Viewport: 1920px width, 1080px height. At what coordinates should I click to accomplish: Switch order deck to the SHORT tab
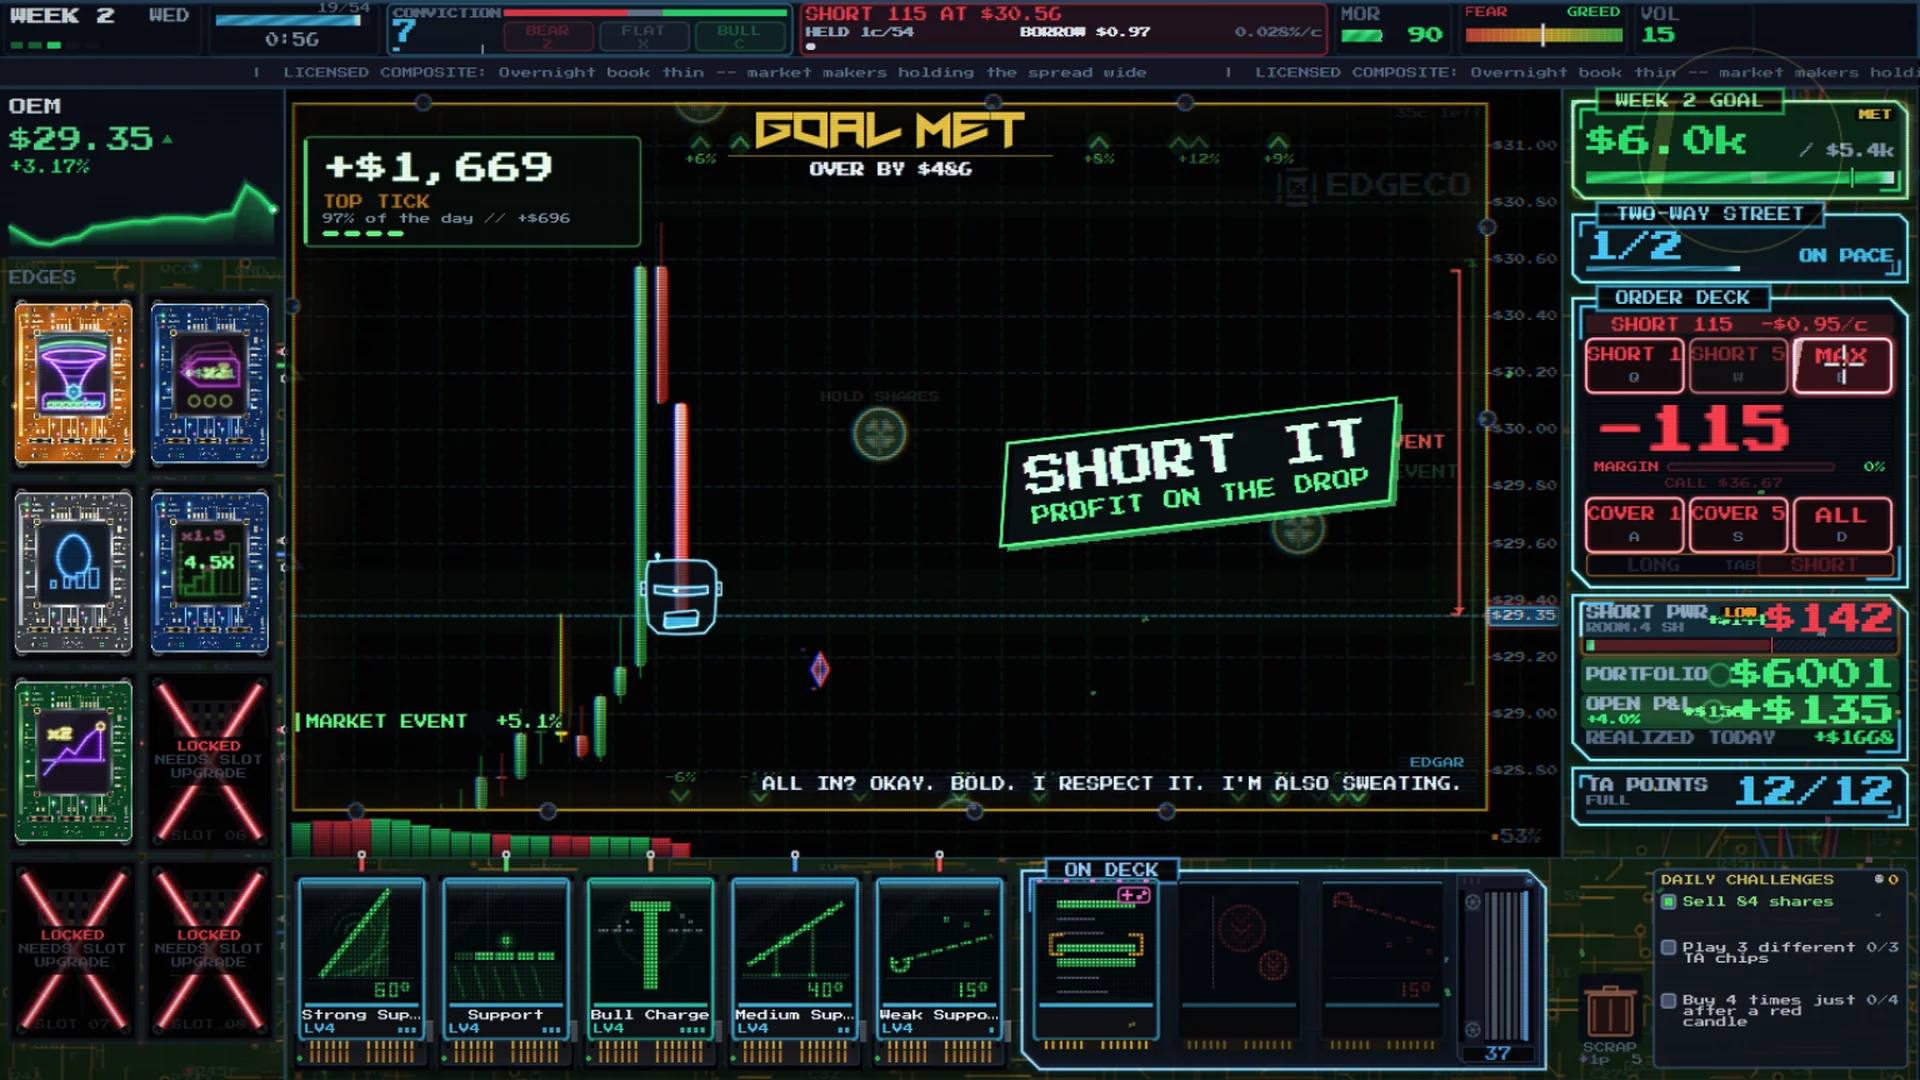[x=1824, y=565]
